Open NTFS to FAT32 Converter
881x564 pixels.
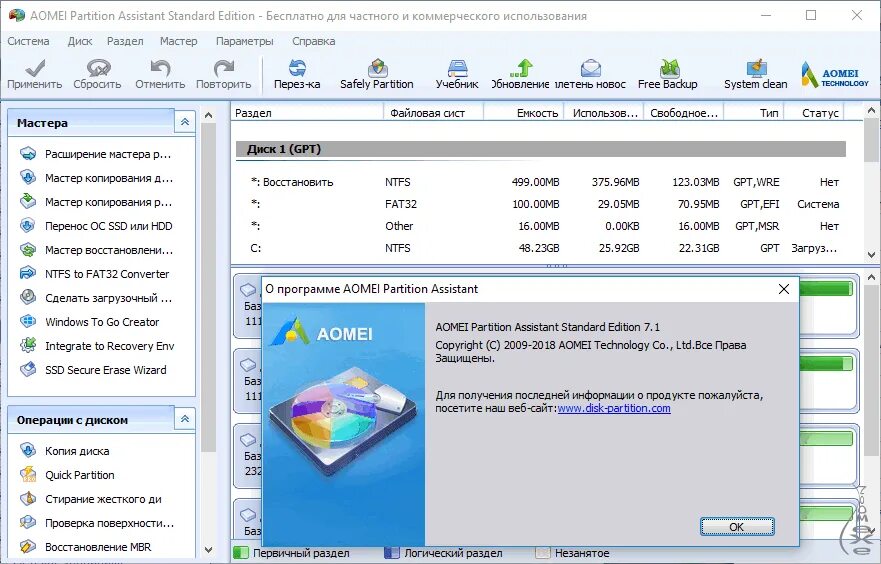94,274
